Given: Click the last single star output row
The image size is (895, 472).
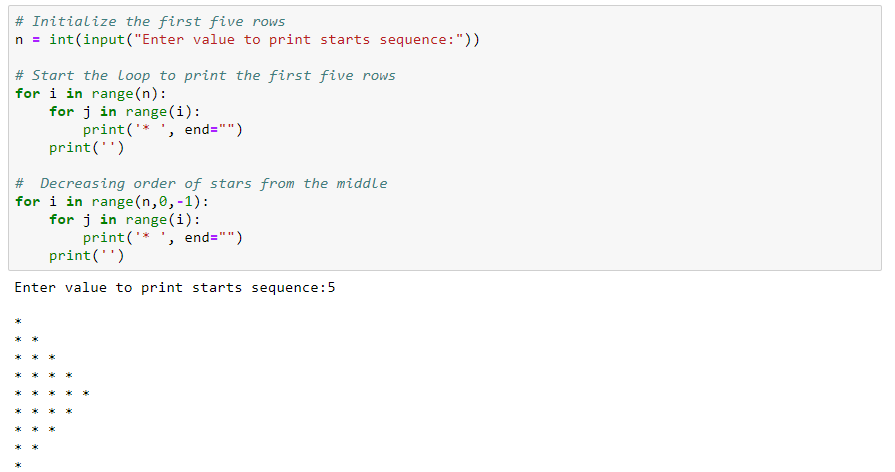Looking at the screenshot, I should [x=18, y=465].
